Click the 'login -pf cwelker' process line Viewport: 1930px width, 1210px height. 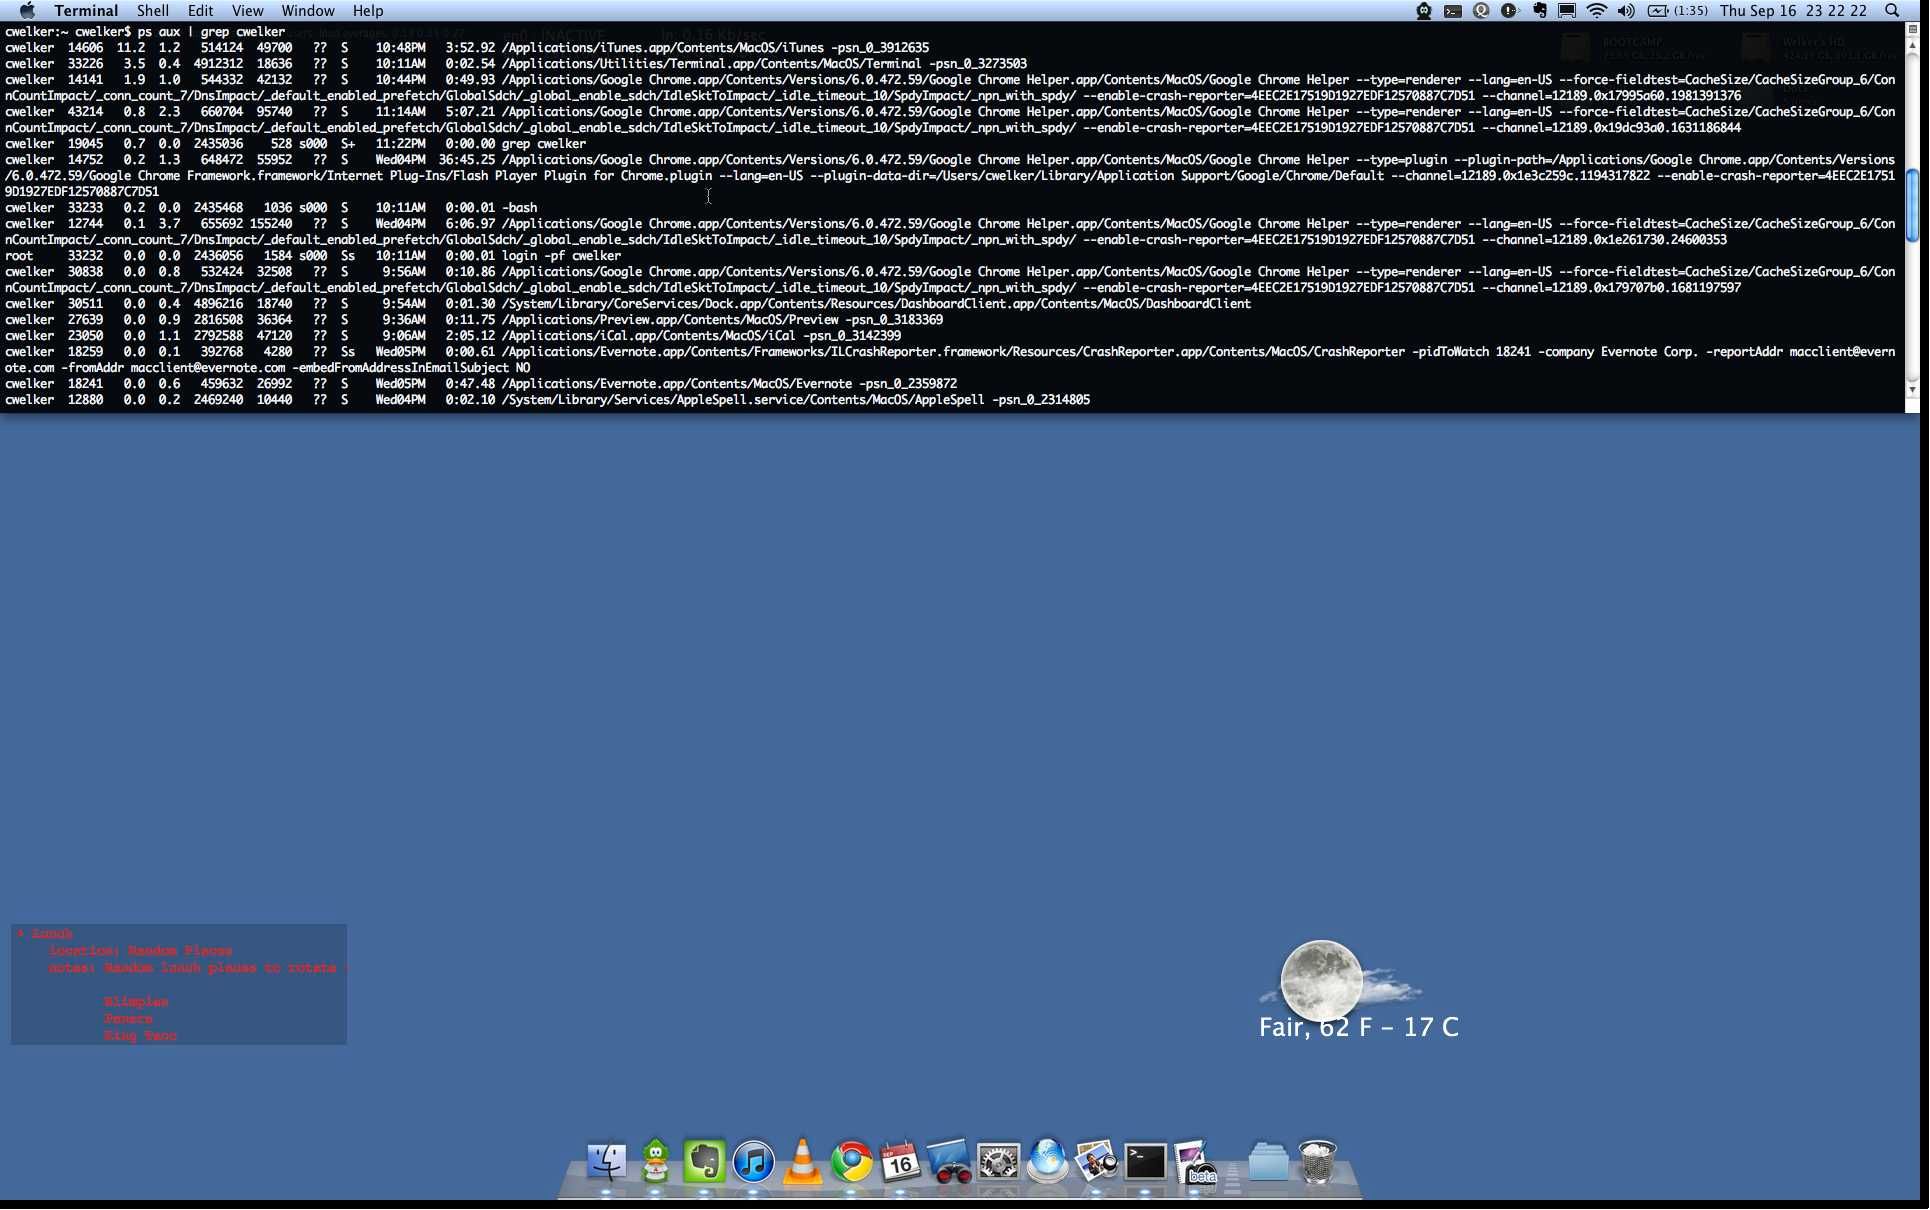313,255
